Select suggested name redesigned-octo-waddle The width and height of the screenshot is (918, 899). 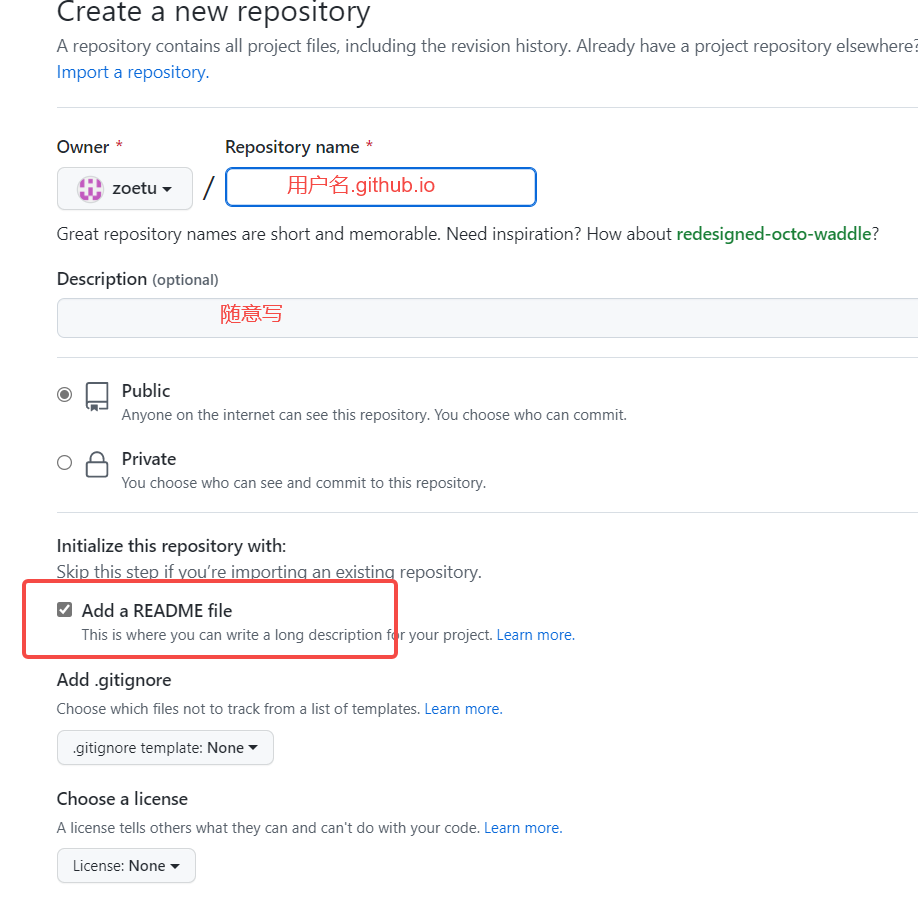tap(775, 233)
